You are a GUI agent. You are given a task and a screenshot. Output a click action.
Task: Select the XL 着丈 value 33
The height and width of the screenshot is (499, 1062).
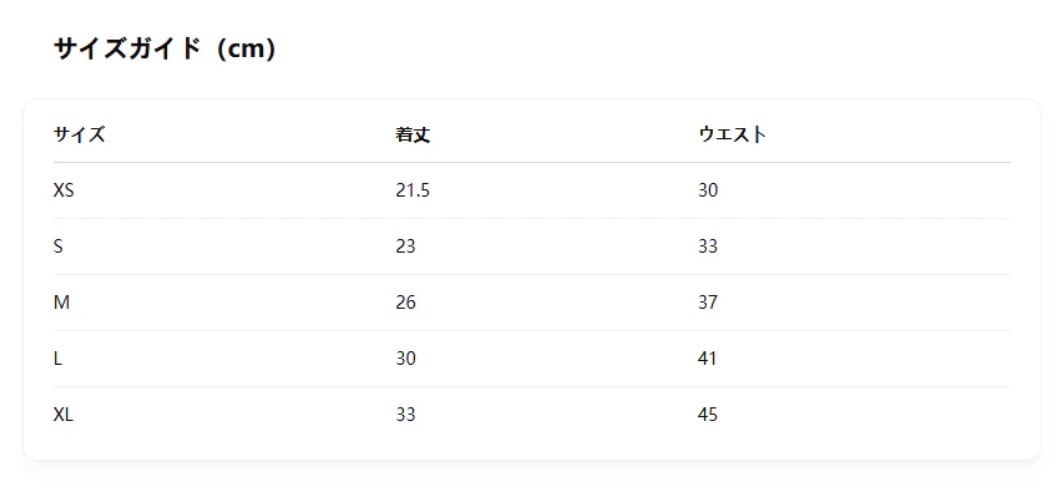[405, 414]
